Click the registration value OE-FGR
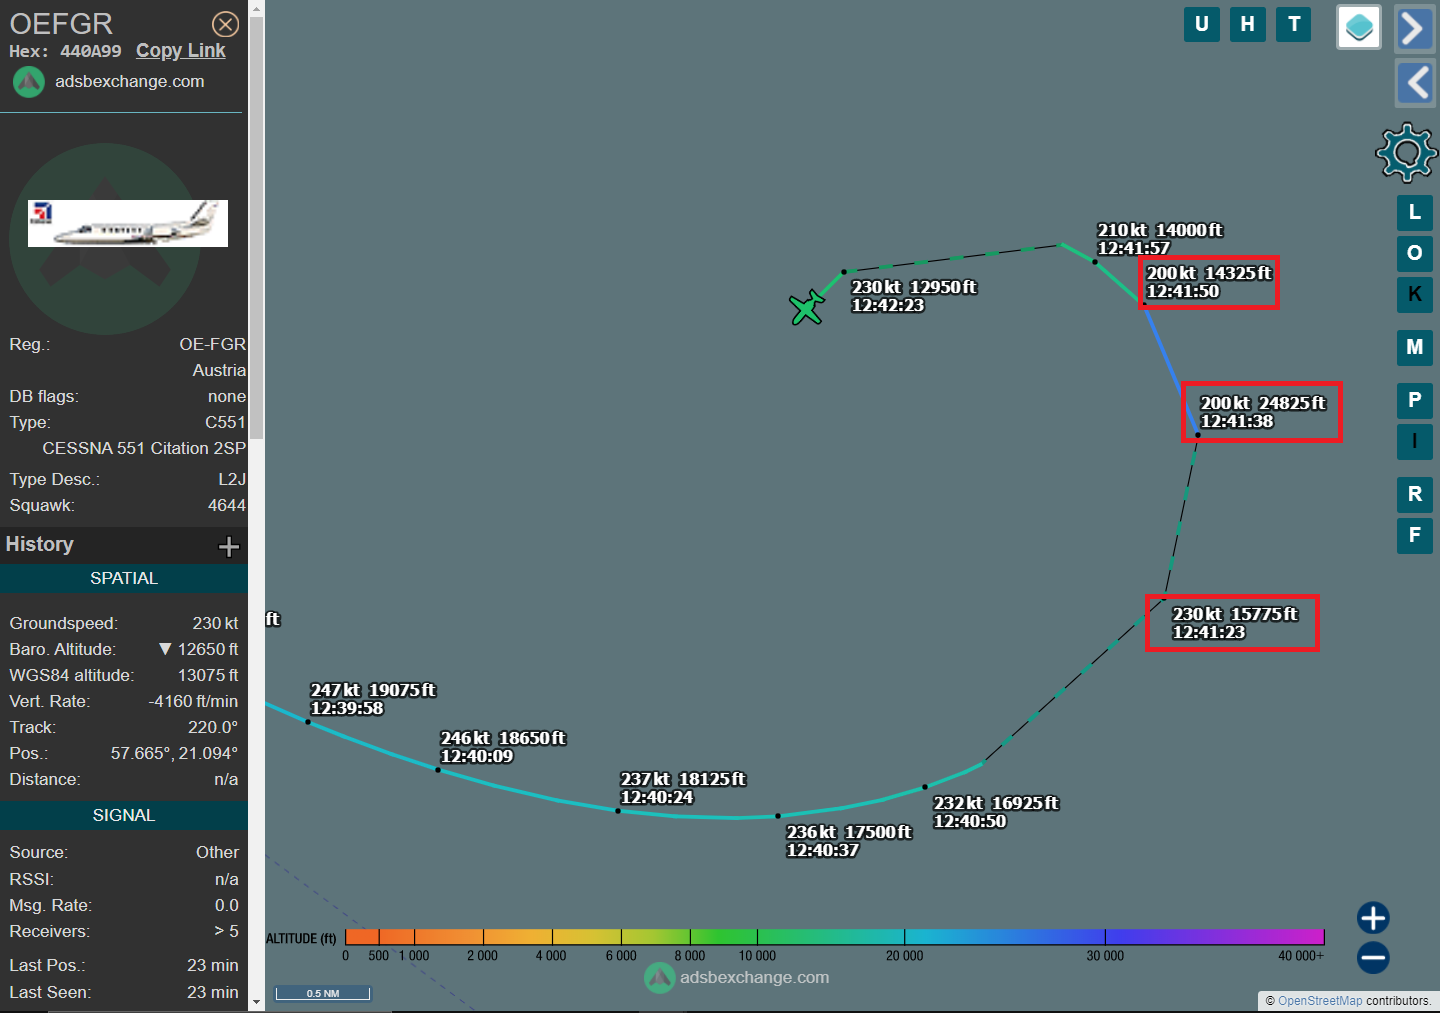Viewport: 1440px width, 1013px height. tap(212, 344)
